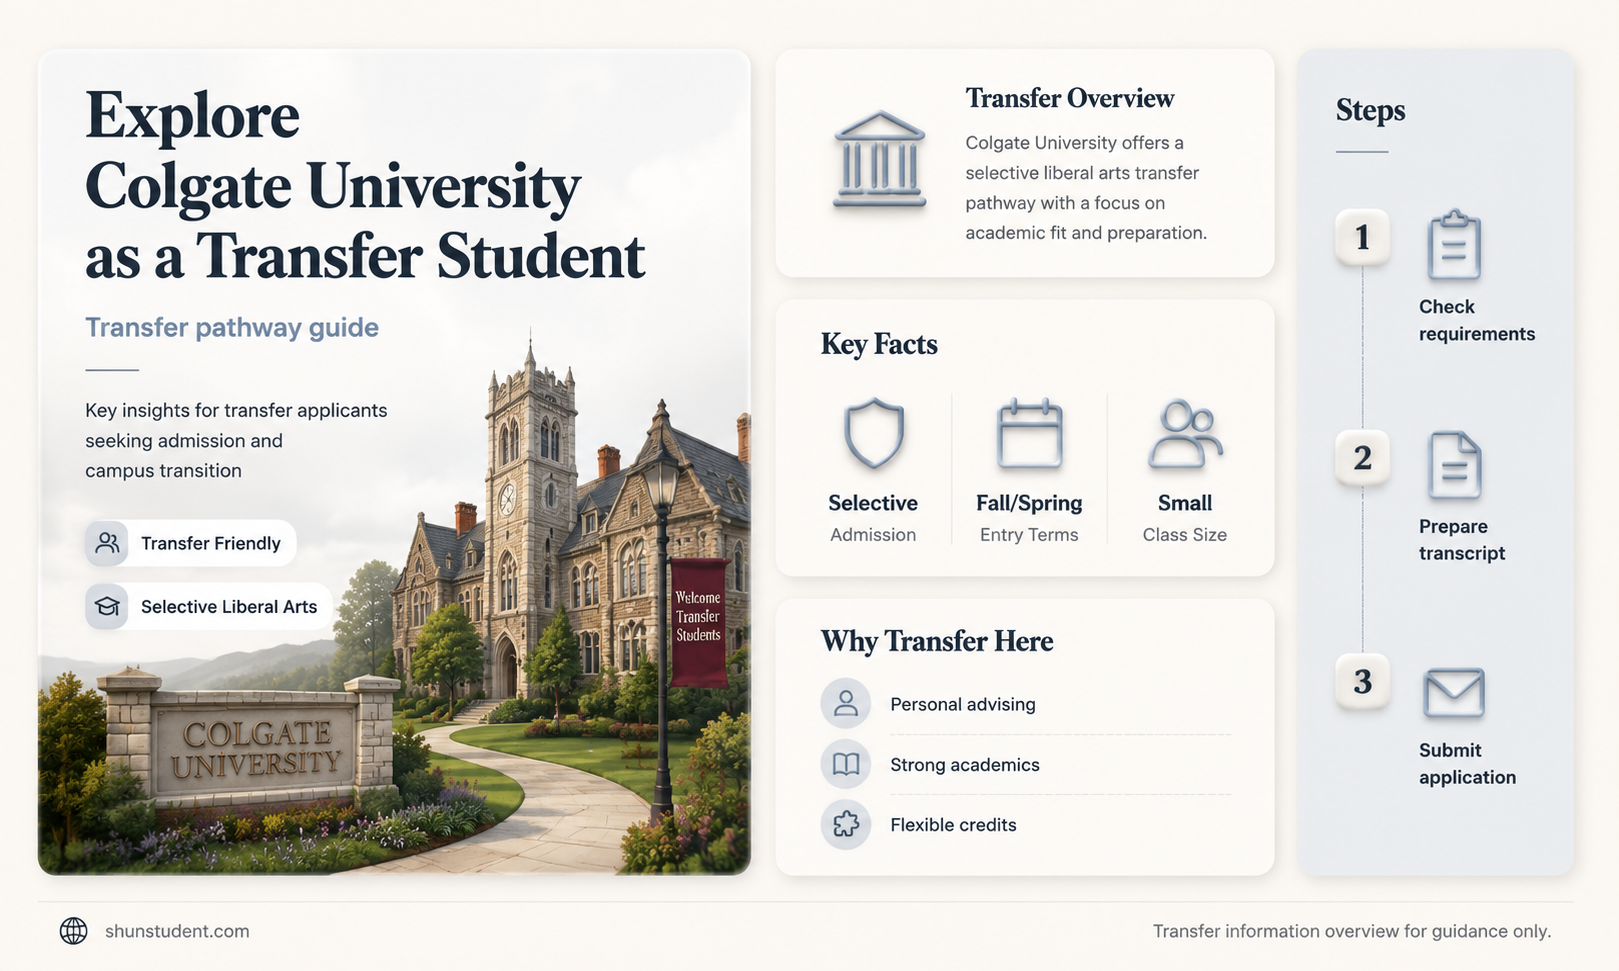The image size is (1619, 971).
Task: Click the people icon above Small
Action: (1185, 434)
